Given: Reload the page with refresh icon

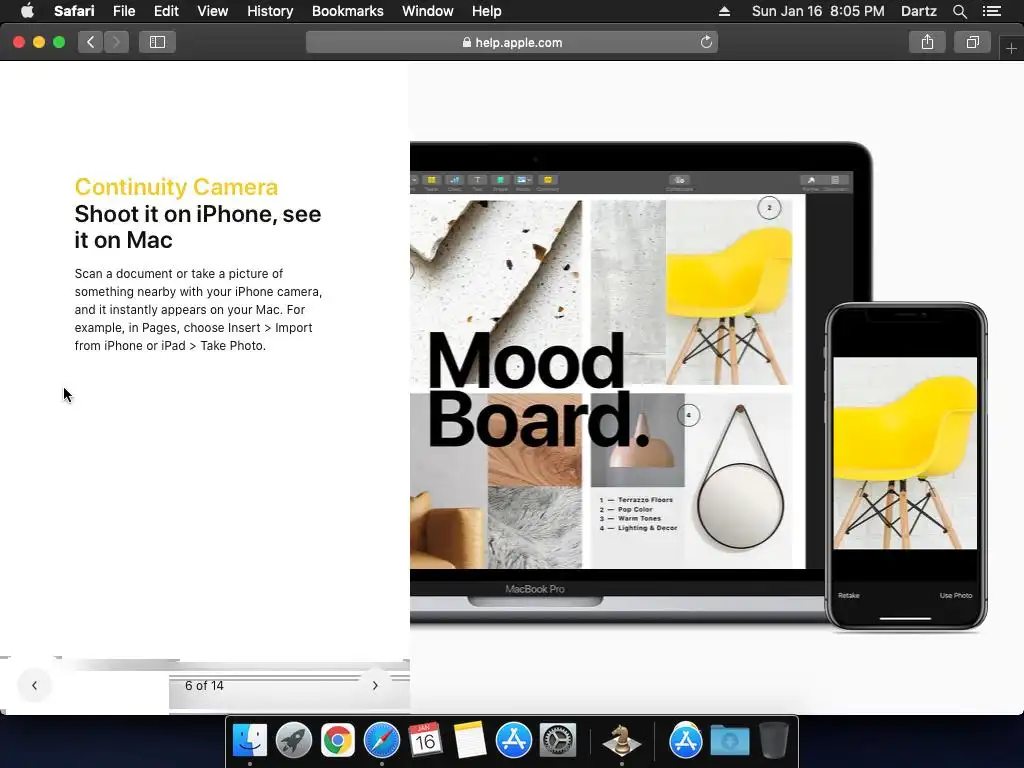Looking at the screenshot, I should [x=706, y=42].
